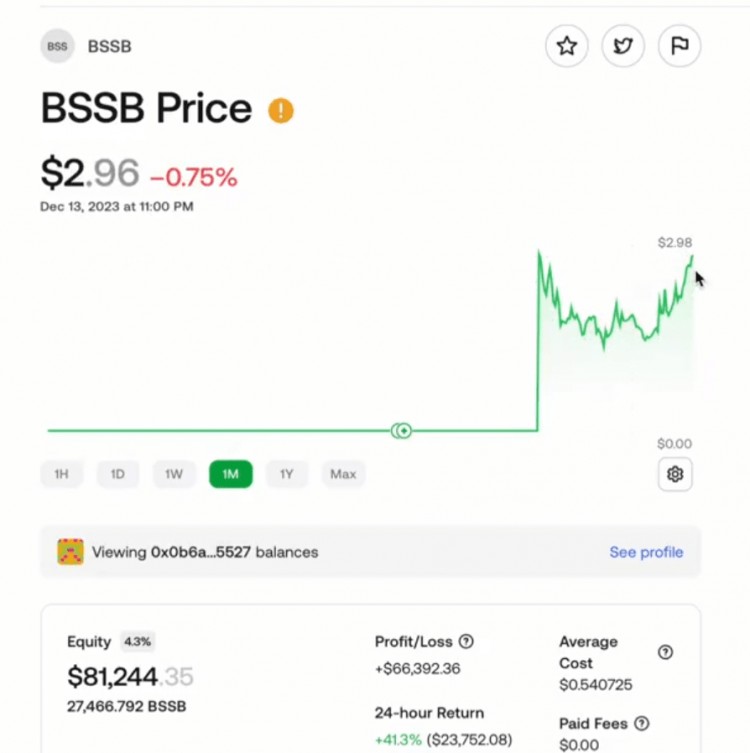Screen dimensions: 750x753
Task: Click the flag report icon
Action: coord(679,46)
